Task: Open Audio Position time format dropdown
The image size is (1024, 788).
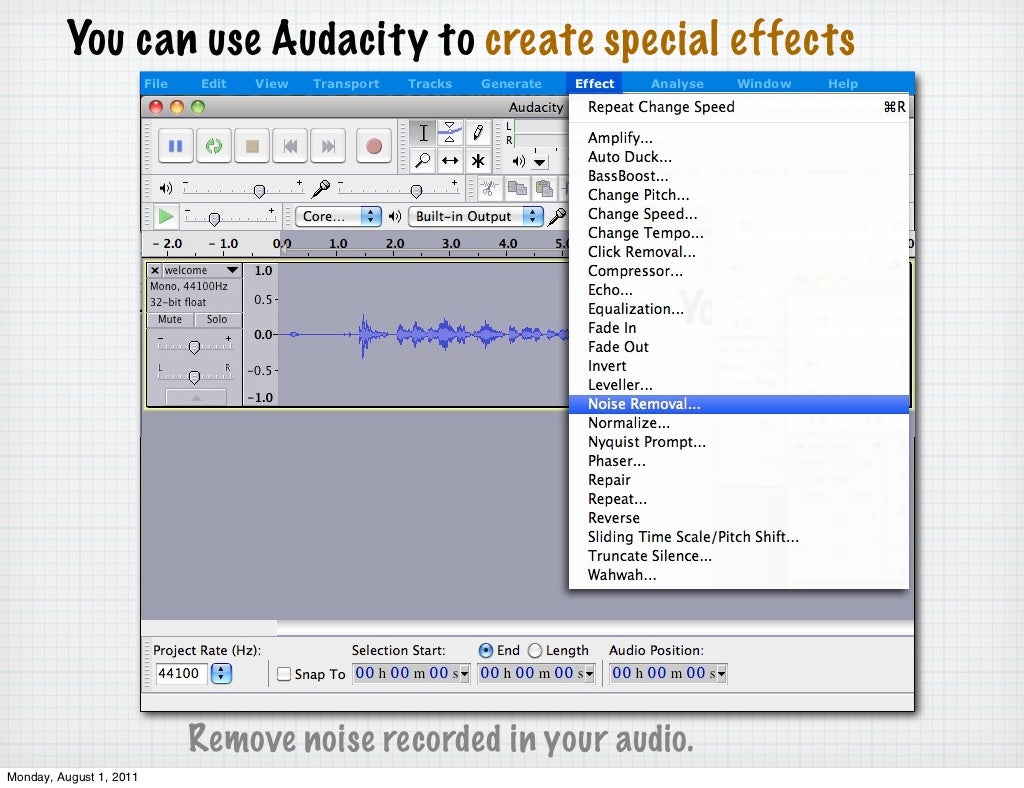Action: pyautogui.click(x=722, y=674)
